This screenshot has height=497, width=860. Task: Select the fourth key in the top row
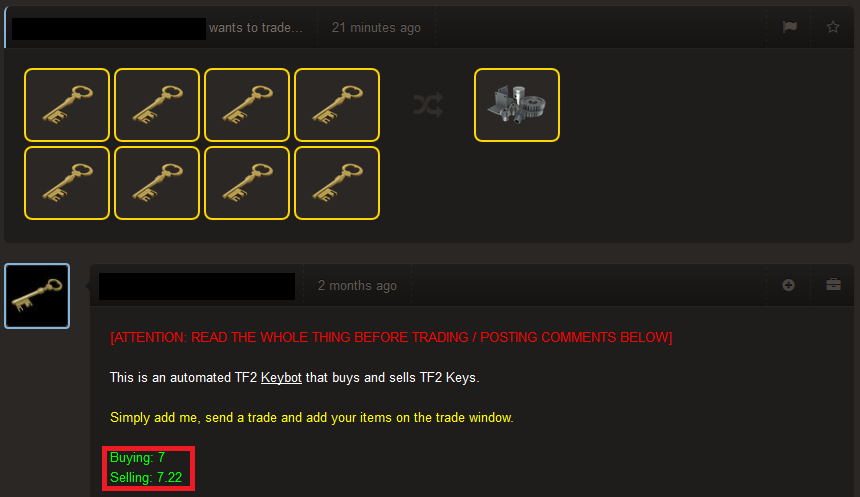[337, 105]
